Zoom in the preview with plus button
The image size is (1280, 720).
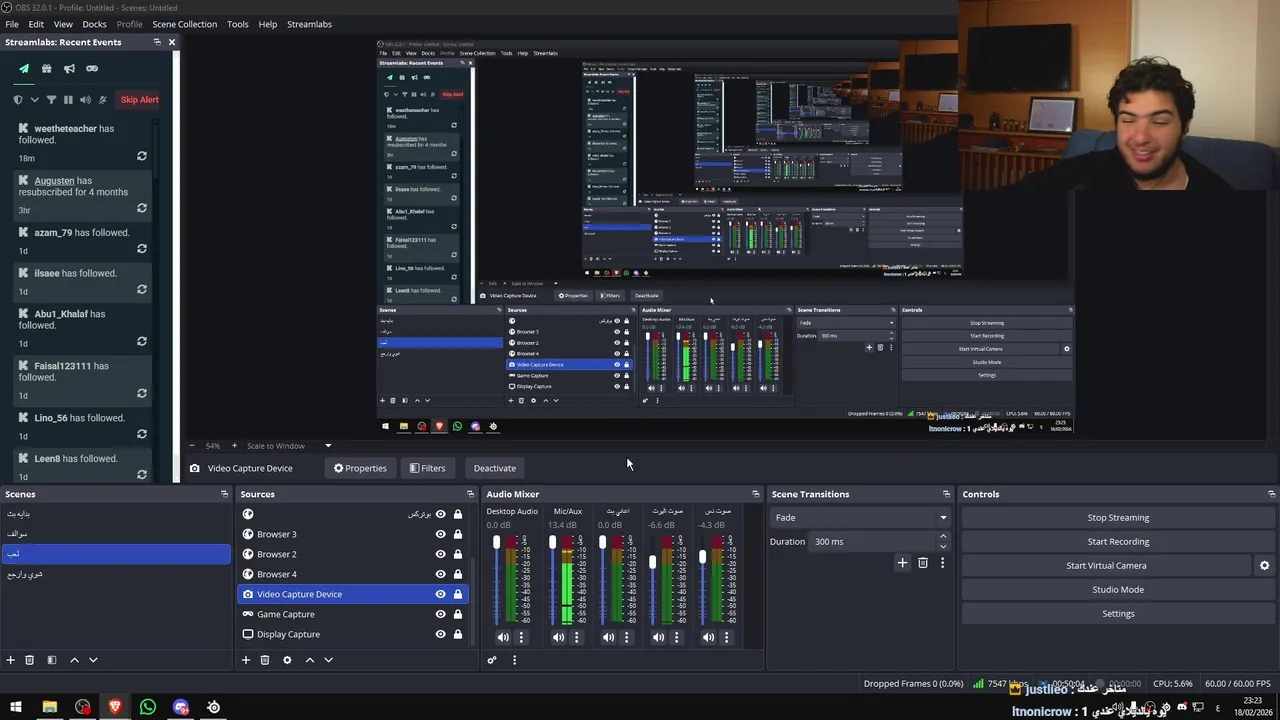coord(234,446)
